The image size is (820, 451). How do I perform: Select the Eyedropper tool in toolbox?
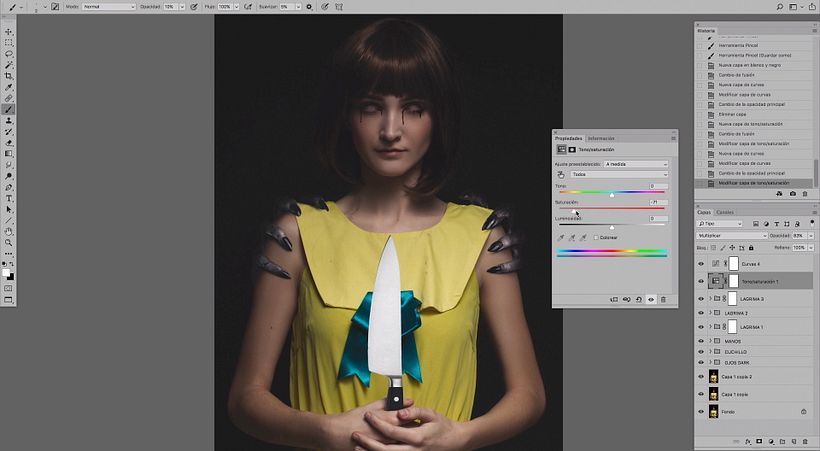(8, 87)
